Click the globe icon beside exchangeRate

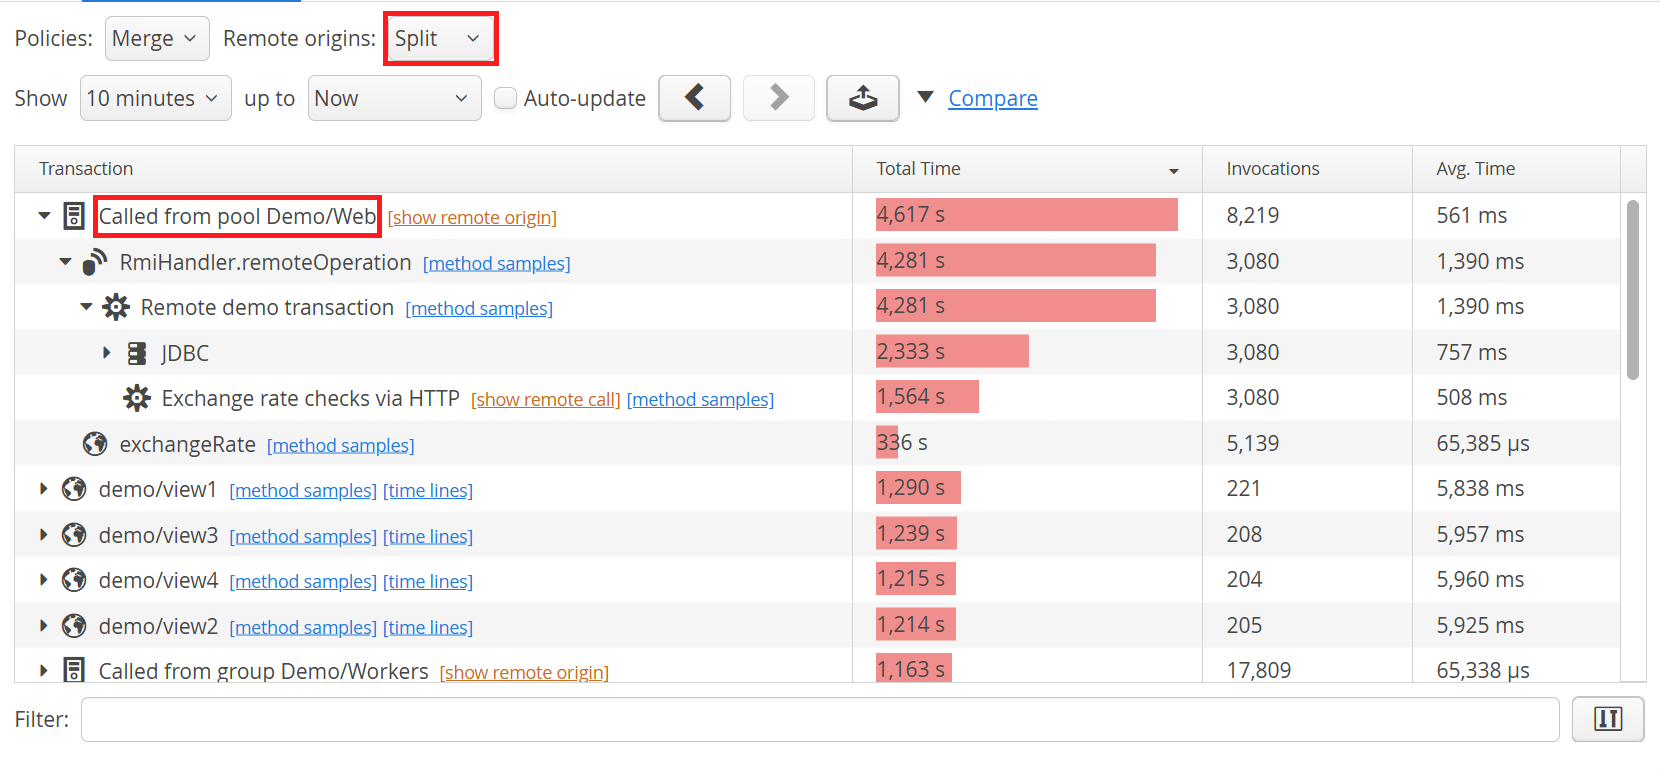95,444
